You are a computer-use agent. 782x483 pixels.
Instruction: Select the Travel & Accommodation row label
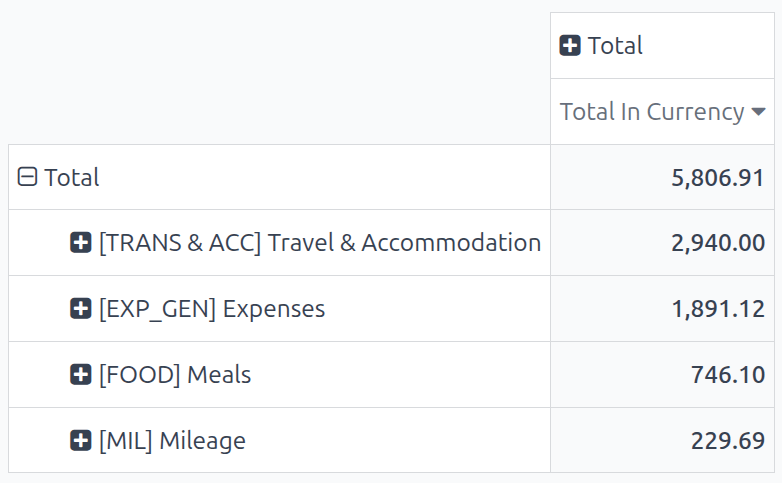point(319,243)
